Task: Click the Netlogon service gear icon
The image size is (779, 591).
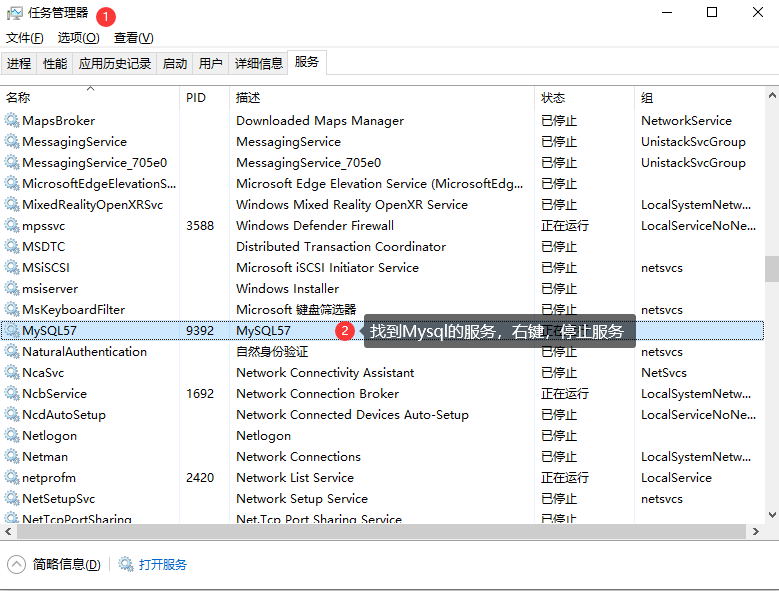Action: click(12, 436)
